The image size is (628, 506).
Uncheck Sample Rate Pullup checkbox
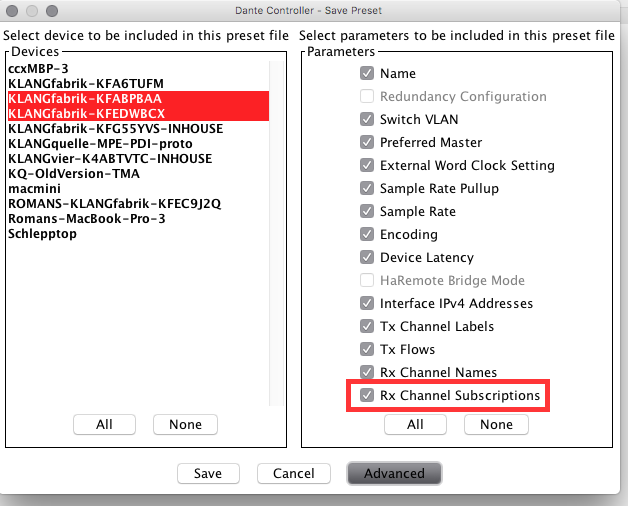367,188
